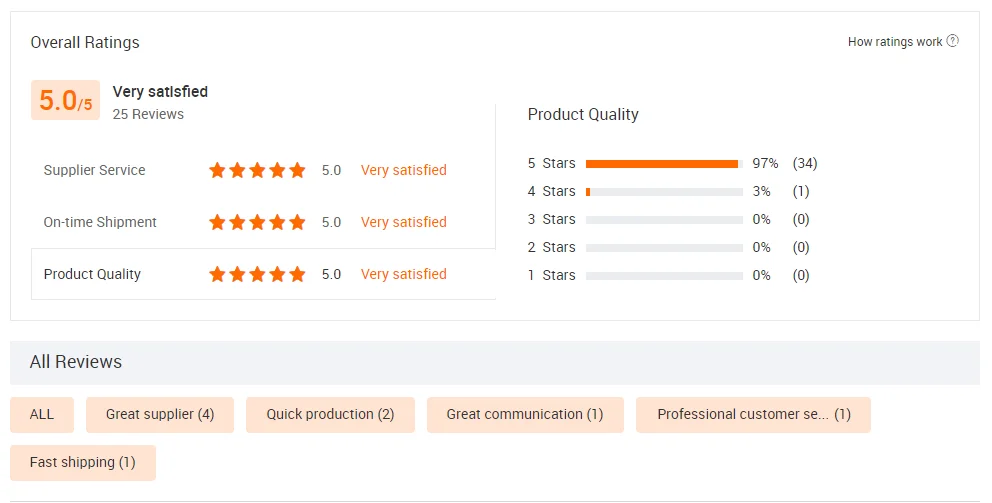The width and height of the screenshot is (992, 503).
Task: Filter reviews by Quick production tag
Action: [x=330, y=414]
